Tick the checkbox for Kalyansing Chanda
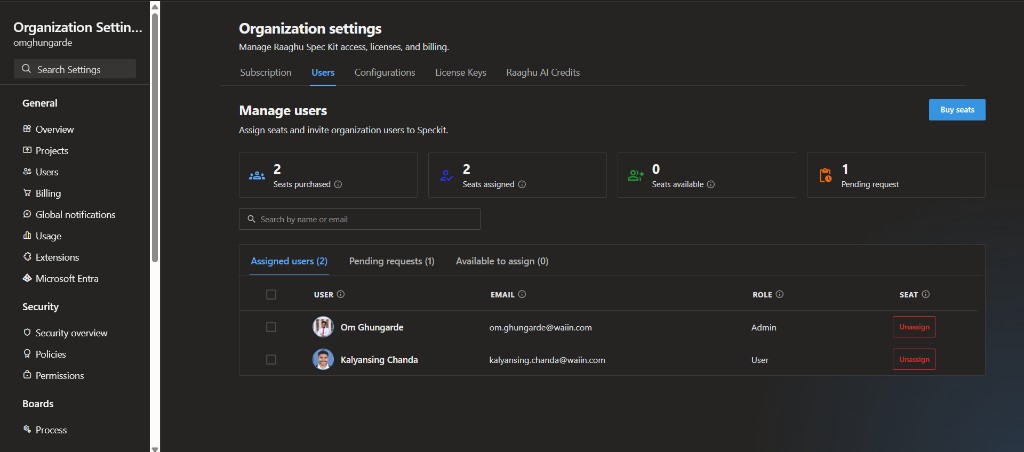The height and width of the screenshot is (452, 1024). click(271, 359)
